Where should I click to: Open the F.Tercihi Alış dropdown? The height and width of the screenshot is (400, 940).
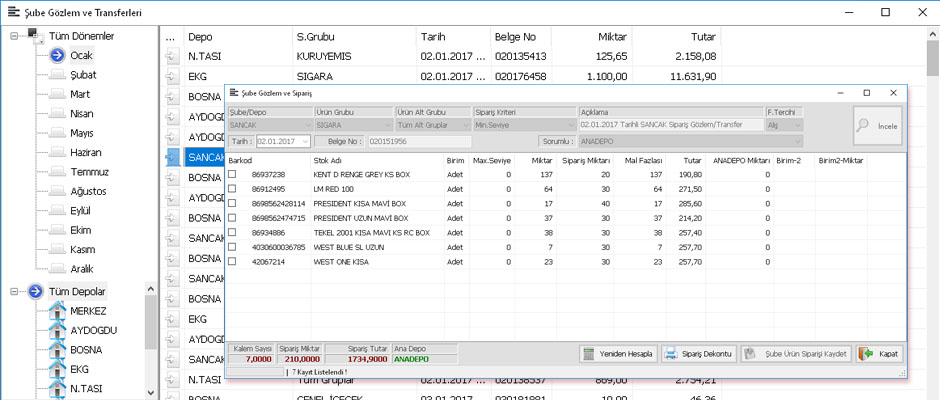coord(798,125)
